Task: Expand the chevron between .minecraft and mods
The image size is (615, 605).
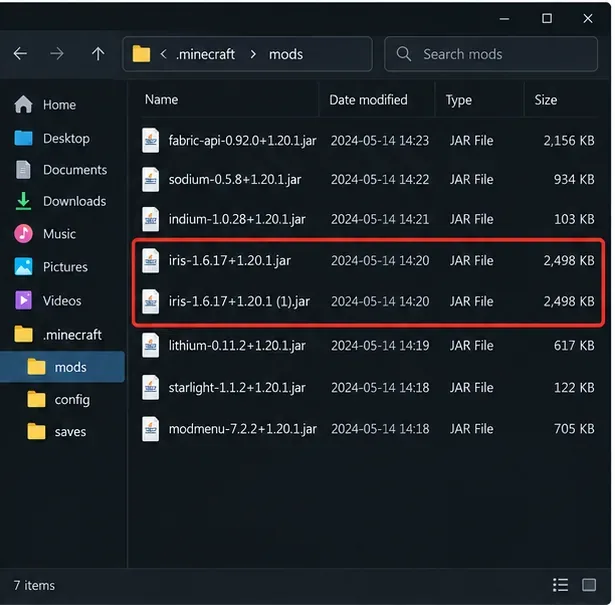Action: point(253,54)
